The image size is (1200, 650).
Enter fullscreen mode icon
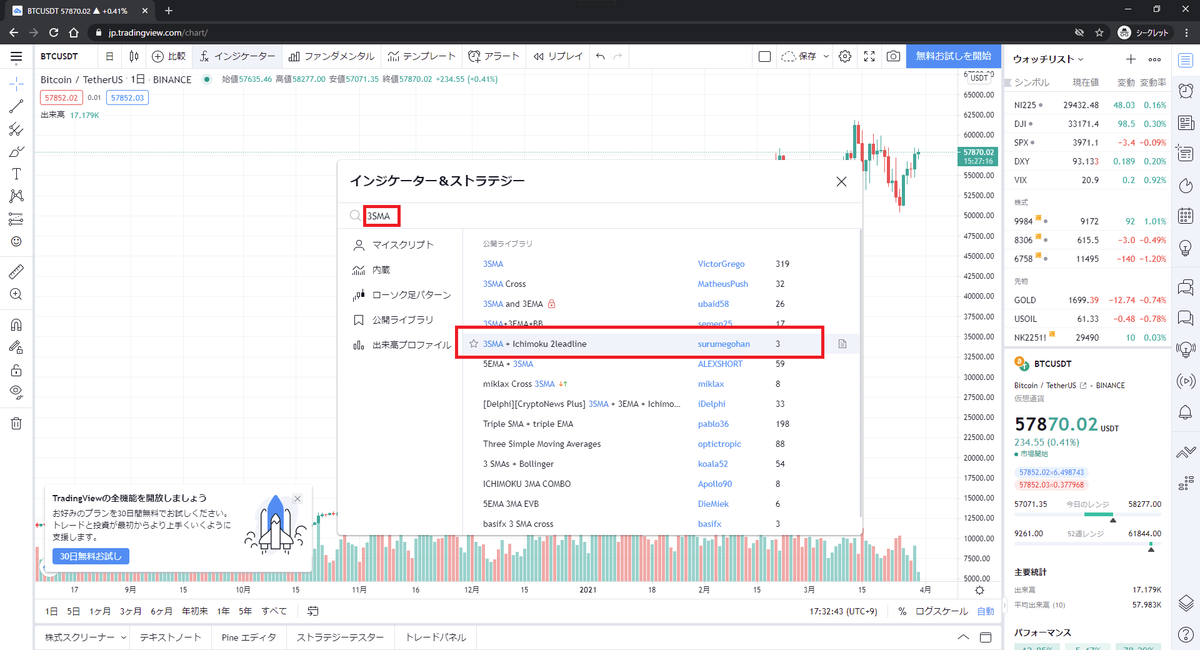tap(869, 57)
